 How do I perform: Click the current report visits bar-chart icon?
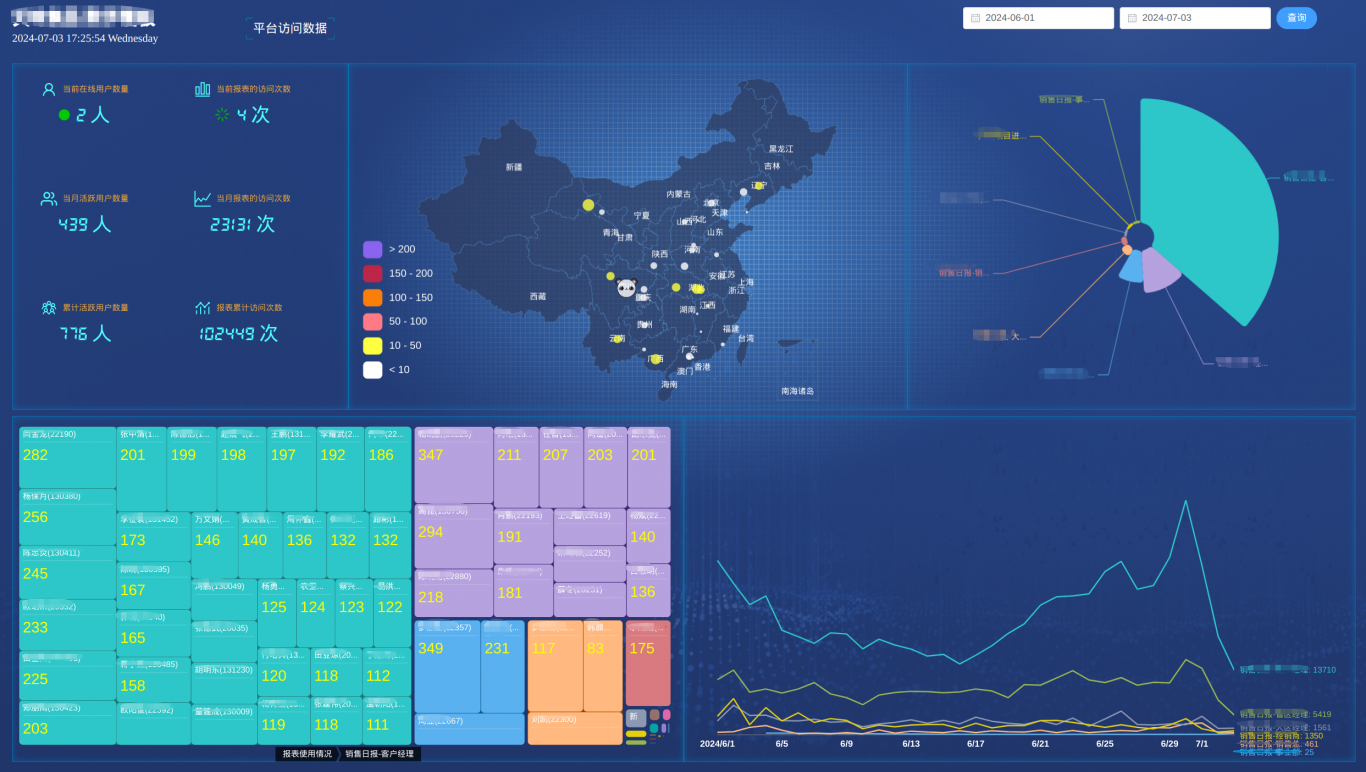coord(202,89)
